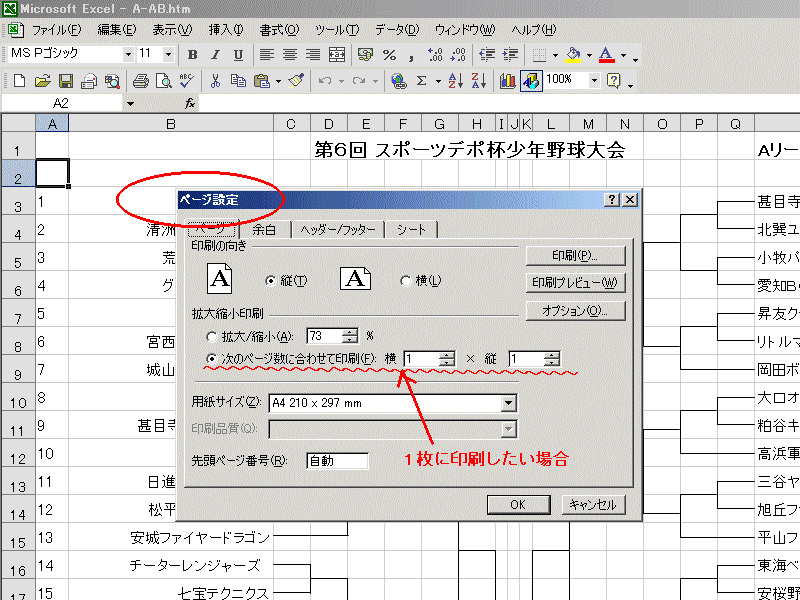This screenshot has height=600, width=800.
Task: Sort descending Z to A
Action: point(479,81)
